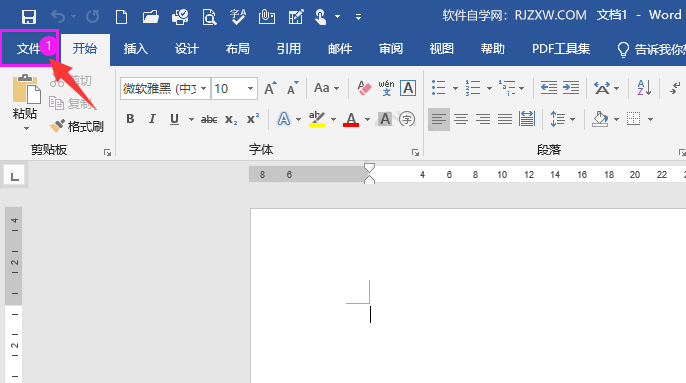686x383 pixels.
Task: Click the tab stop selector at ruler corner
Action: pyautogui.click(x=14, y=176)
